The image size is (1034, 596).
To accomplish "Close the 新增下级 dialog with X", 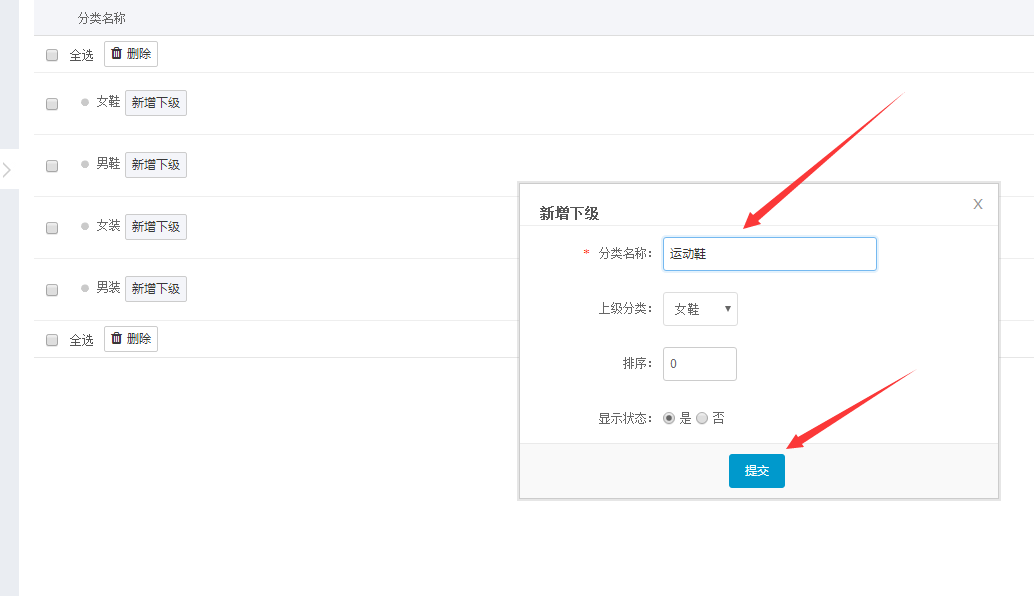I will pyautogui.click(x=978, y=204).
